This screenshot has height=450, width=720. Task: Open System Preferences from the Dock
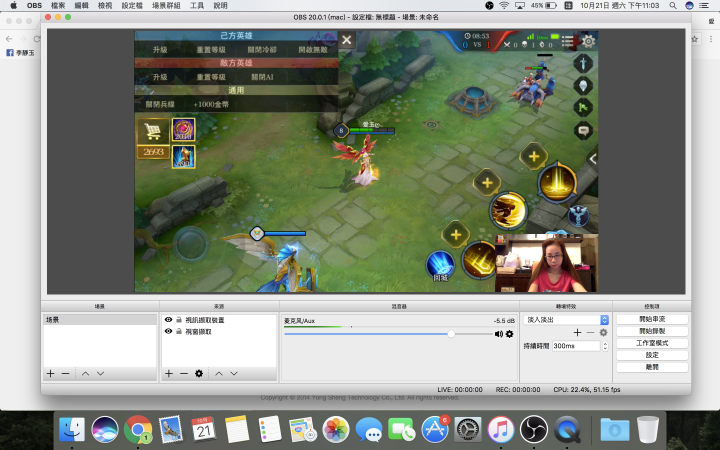pyautogui.click(x=468, y=429)
